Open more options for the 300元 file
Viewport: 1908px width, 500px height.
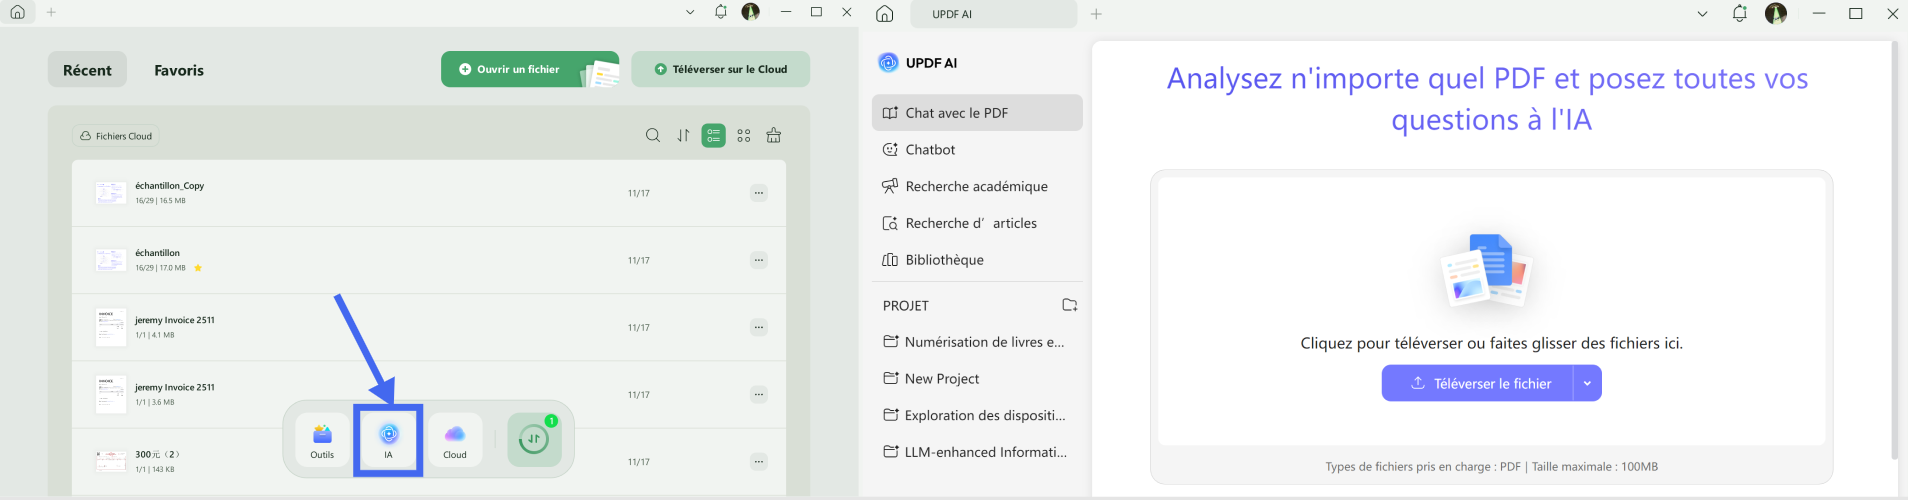(x=759, y=462)
